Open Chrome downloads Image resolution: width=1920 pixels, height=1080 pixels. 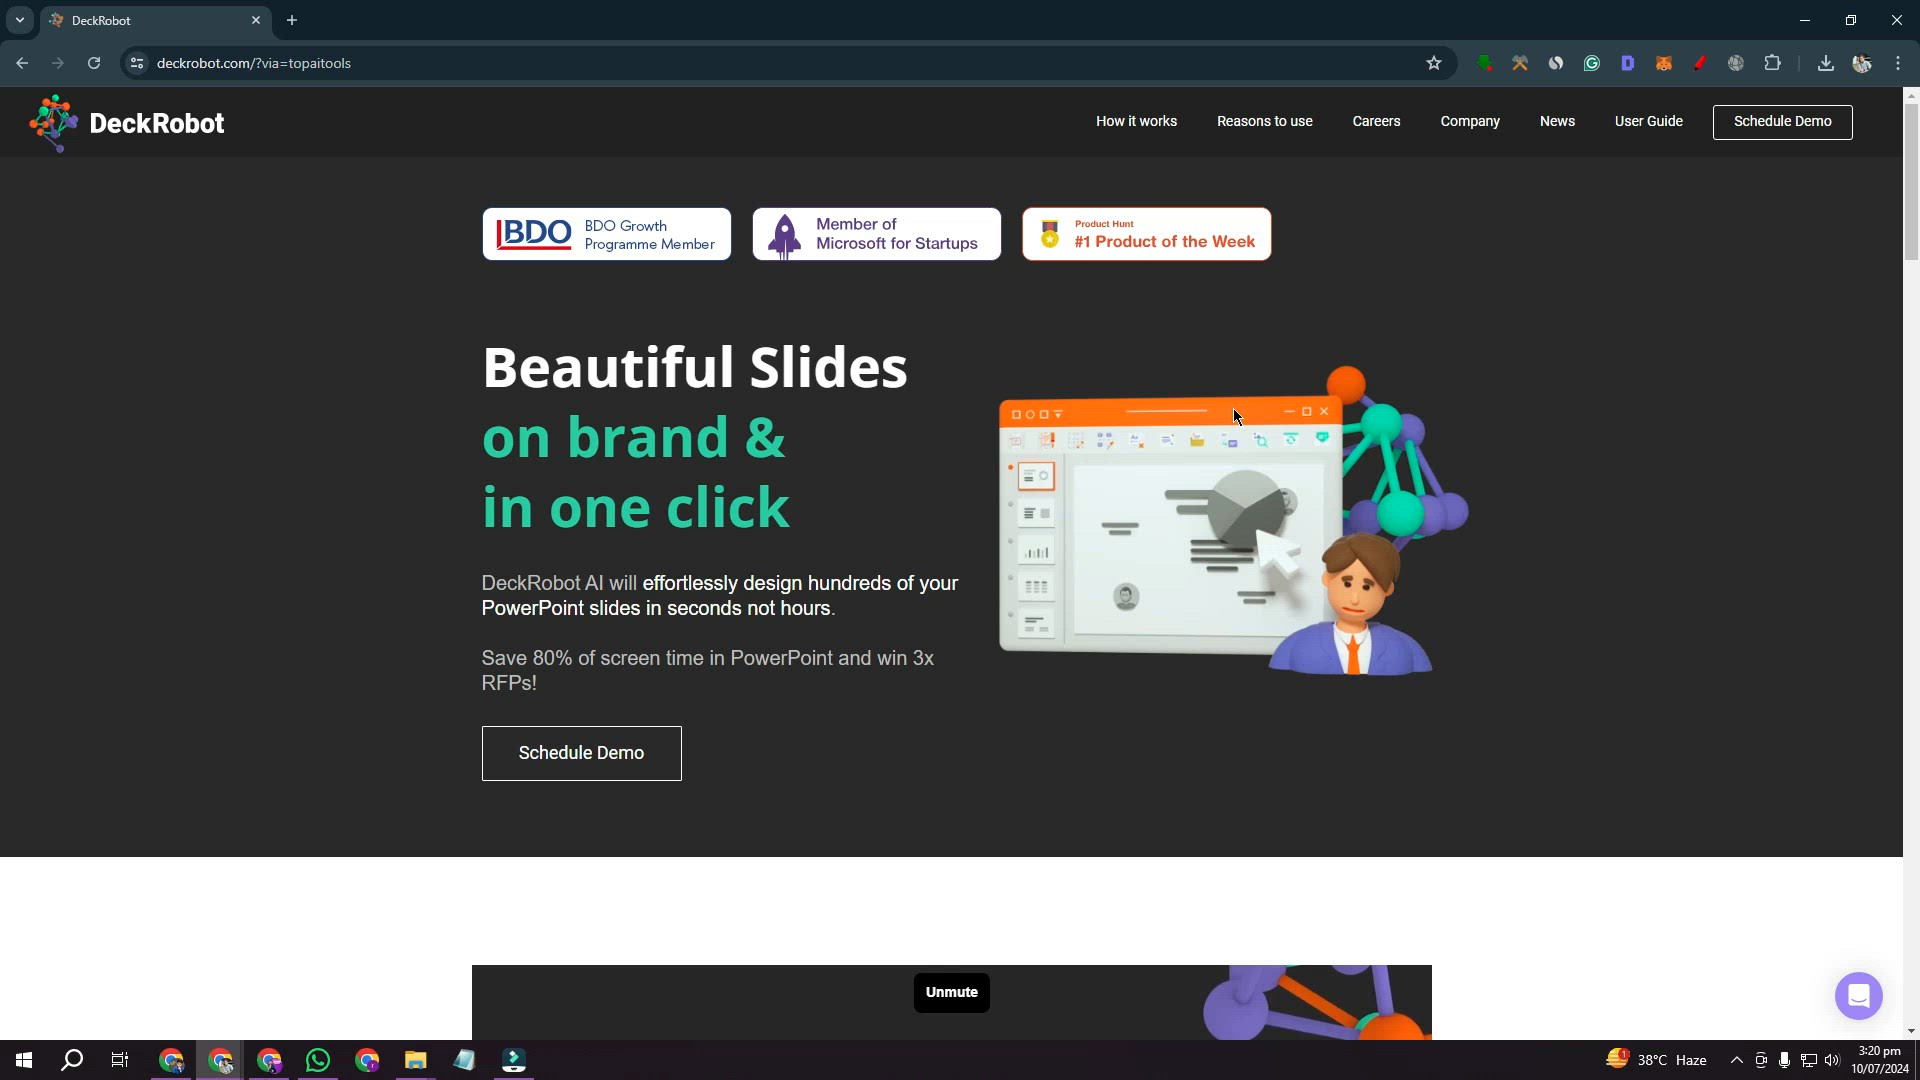[x=1825, y=63]
